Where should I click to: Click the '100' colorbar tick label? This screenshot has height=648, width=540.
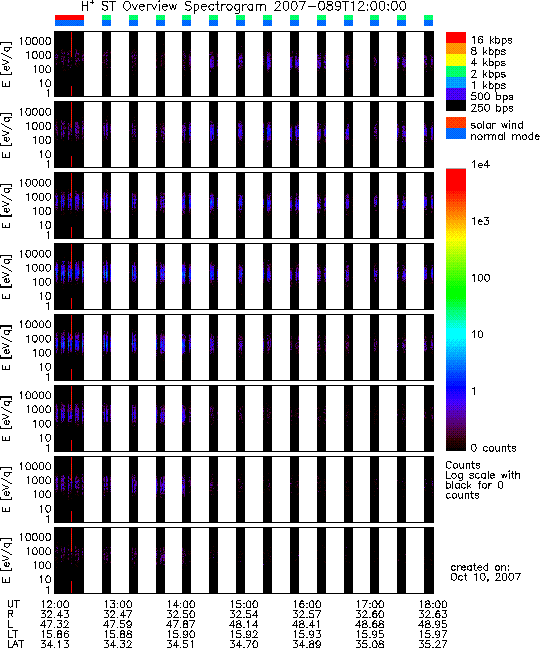(x=481, y=278)
